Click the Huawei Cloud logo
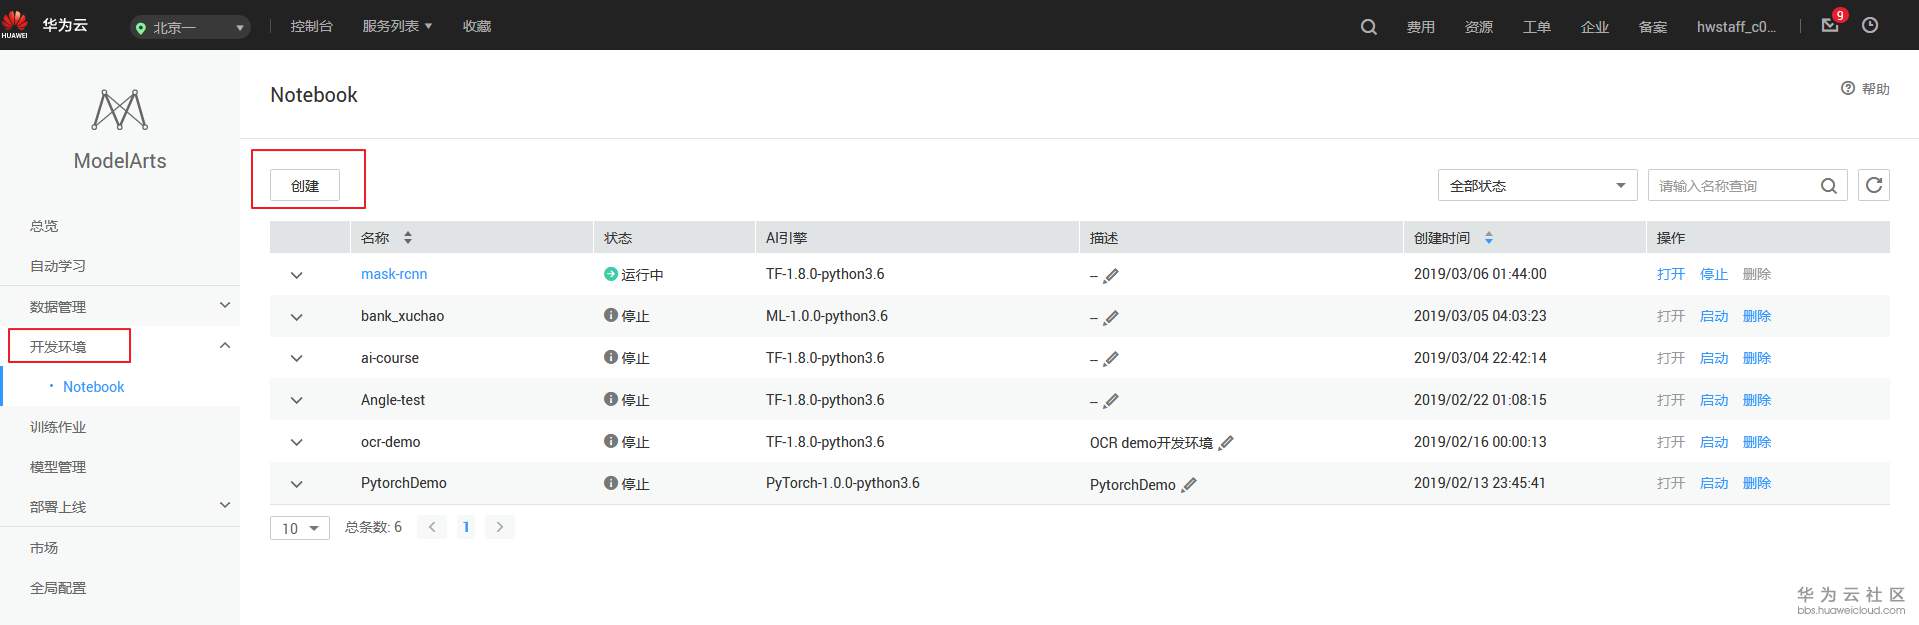Image resolution: width=1919 pixels, height=625 pixels. pyautogui.click(x=45, y=25)
